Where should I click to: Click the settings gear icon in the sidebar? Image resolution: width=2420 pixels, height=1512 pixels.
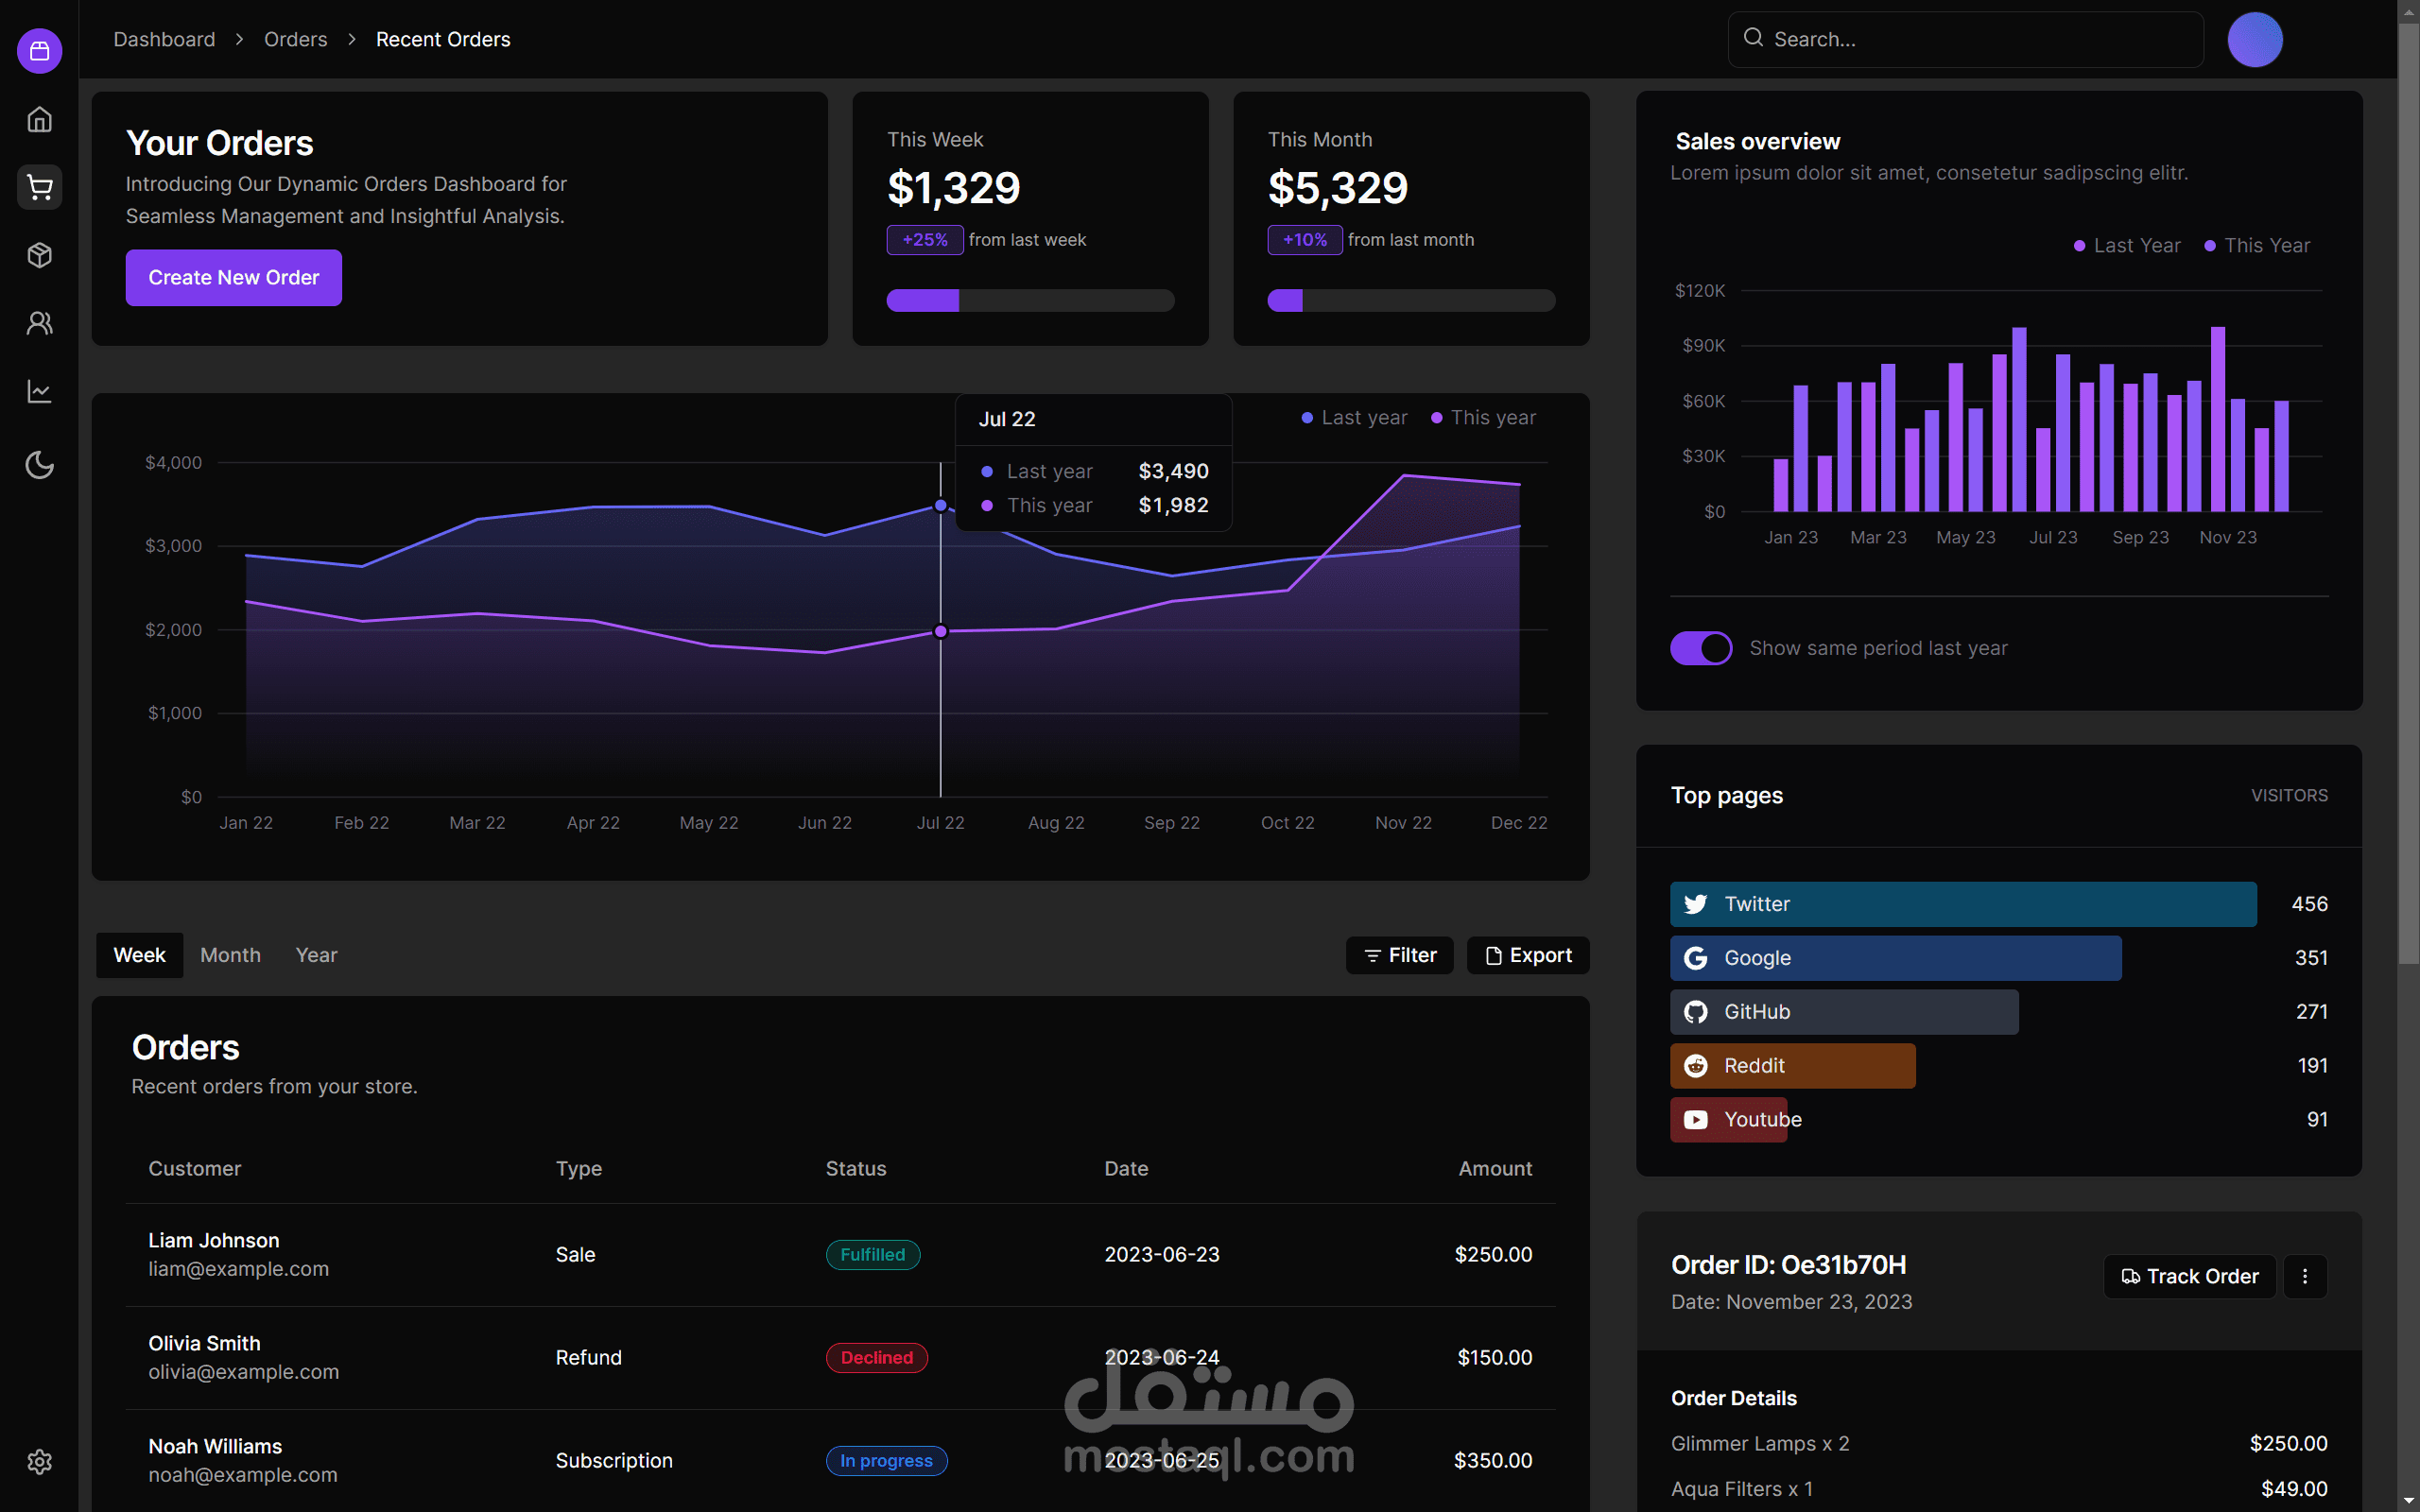coord(39,1462)
